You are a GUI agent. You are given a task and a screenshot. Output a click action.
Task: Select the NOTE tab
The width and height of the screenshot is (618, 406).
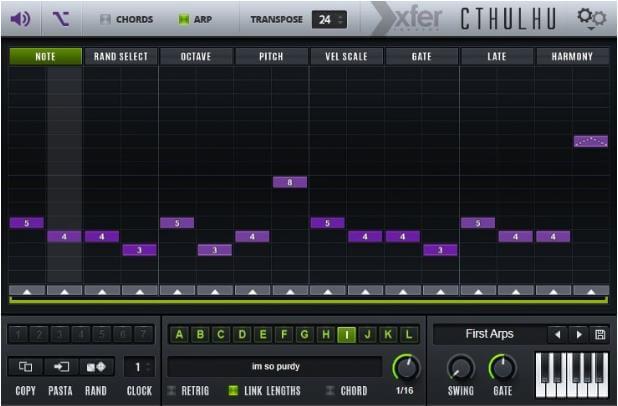coord(45,56)
